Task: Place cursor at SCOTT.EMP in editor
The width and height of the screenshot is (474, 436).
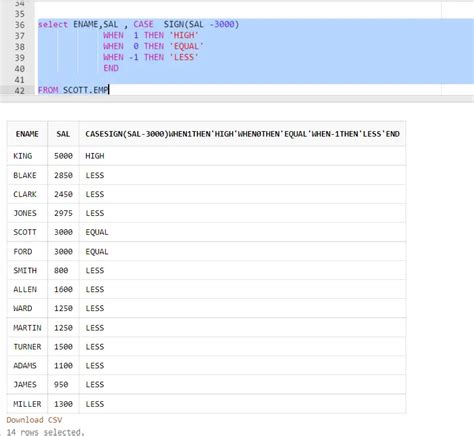Action: coord(86,90)
